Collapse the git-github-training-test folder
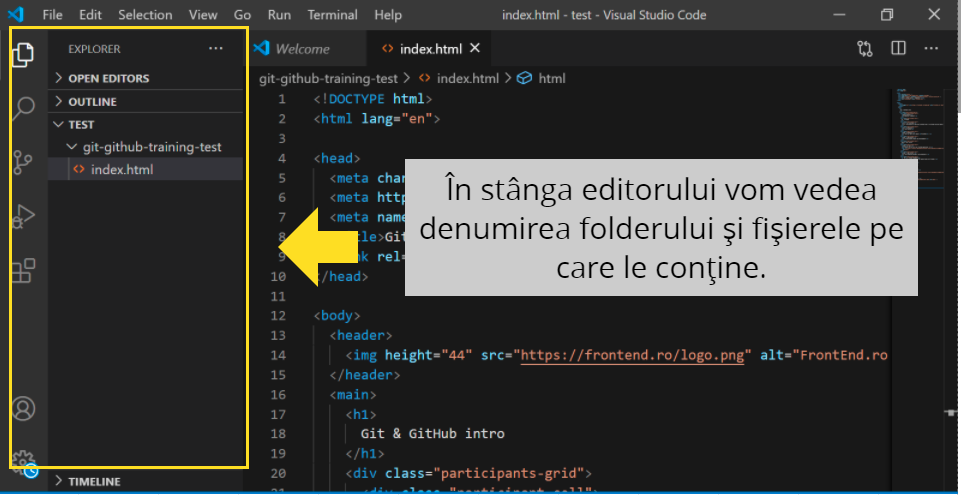Screen dimensions: 961x495 pyautogui.click(x=146, y=147)
